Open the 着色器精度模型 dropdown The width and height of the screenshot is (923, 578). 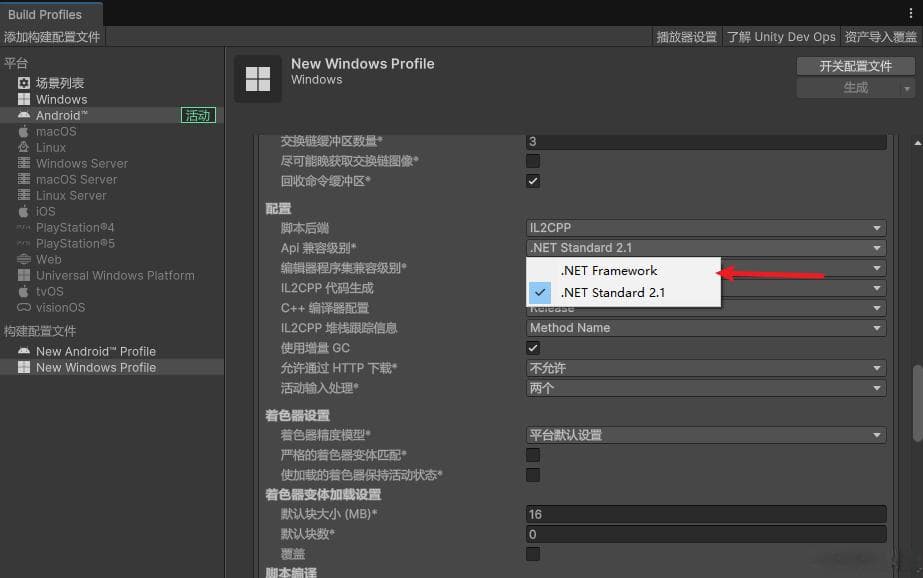(x=706, y=435)
